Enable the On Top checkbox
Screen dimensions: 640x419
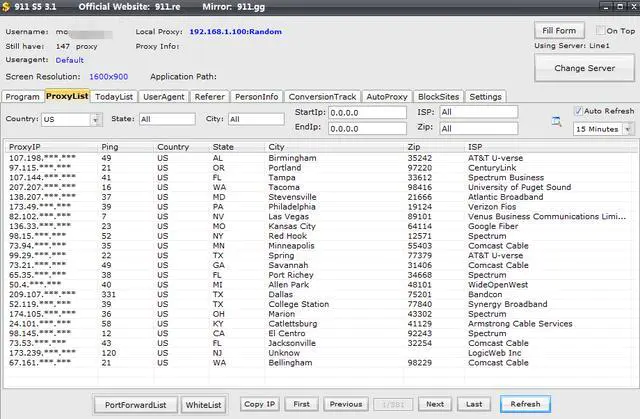[x=599, y=31]
